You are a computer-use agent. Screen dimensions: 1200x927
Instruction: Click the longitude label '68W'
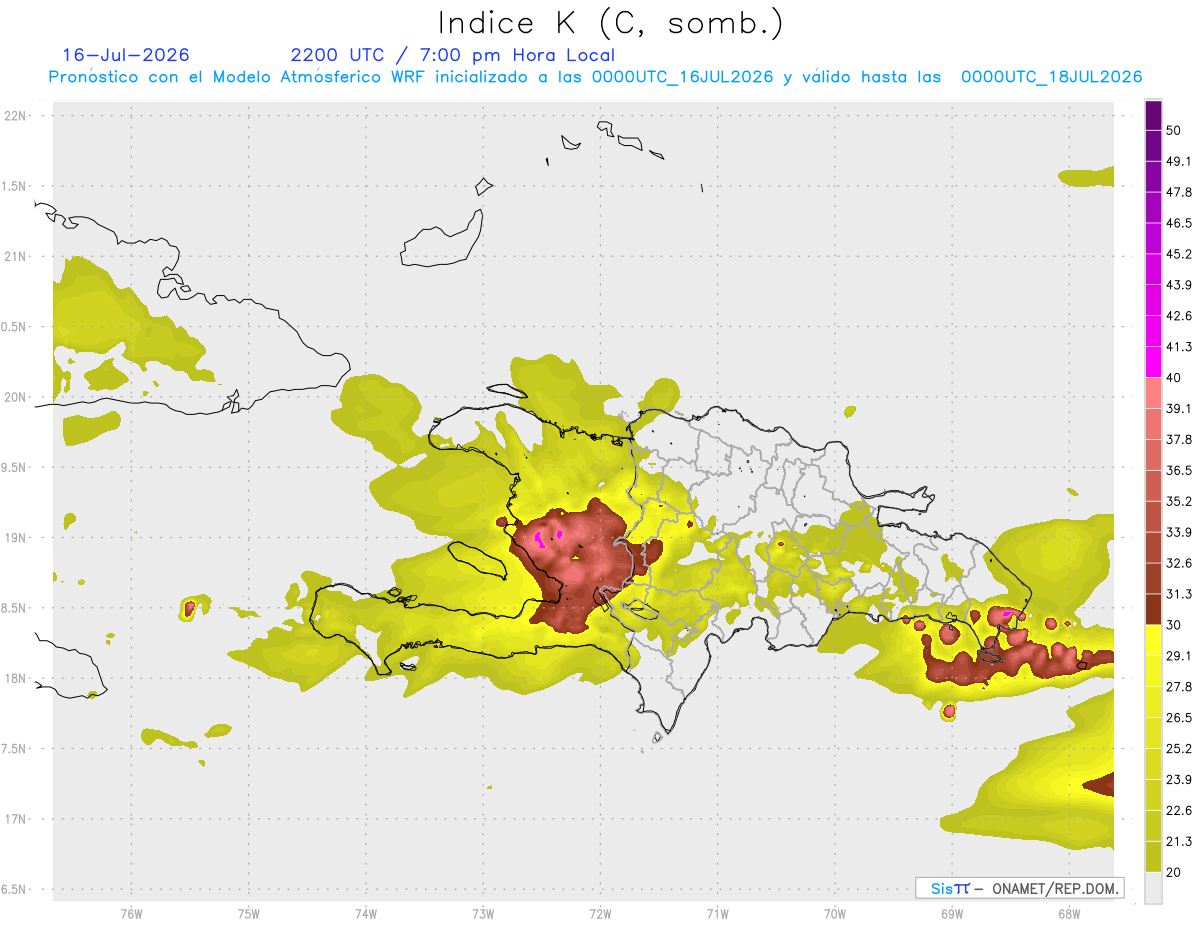[x=1068, y=913]
